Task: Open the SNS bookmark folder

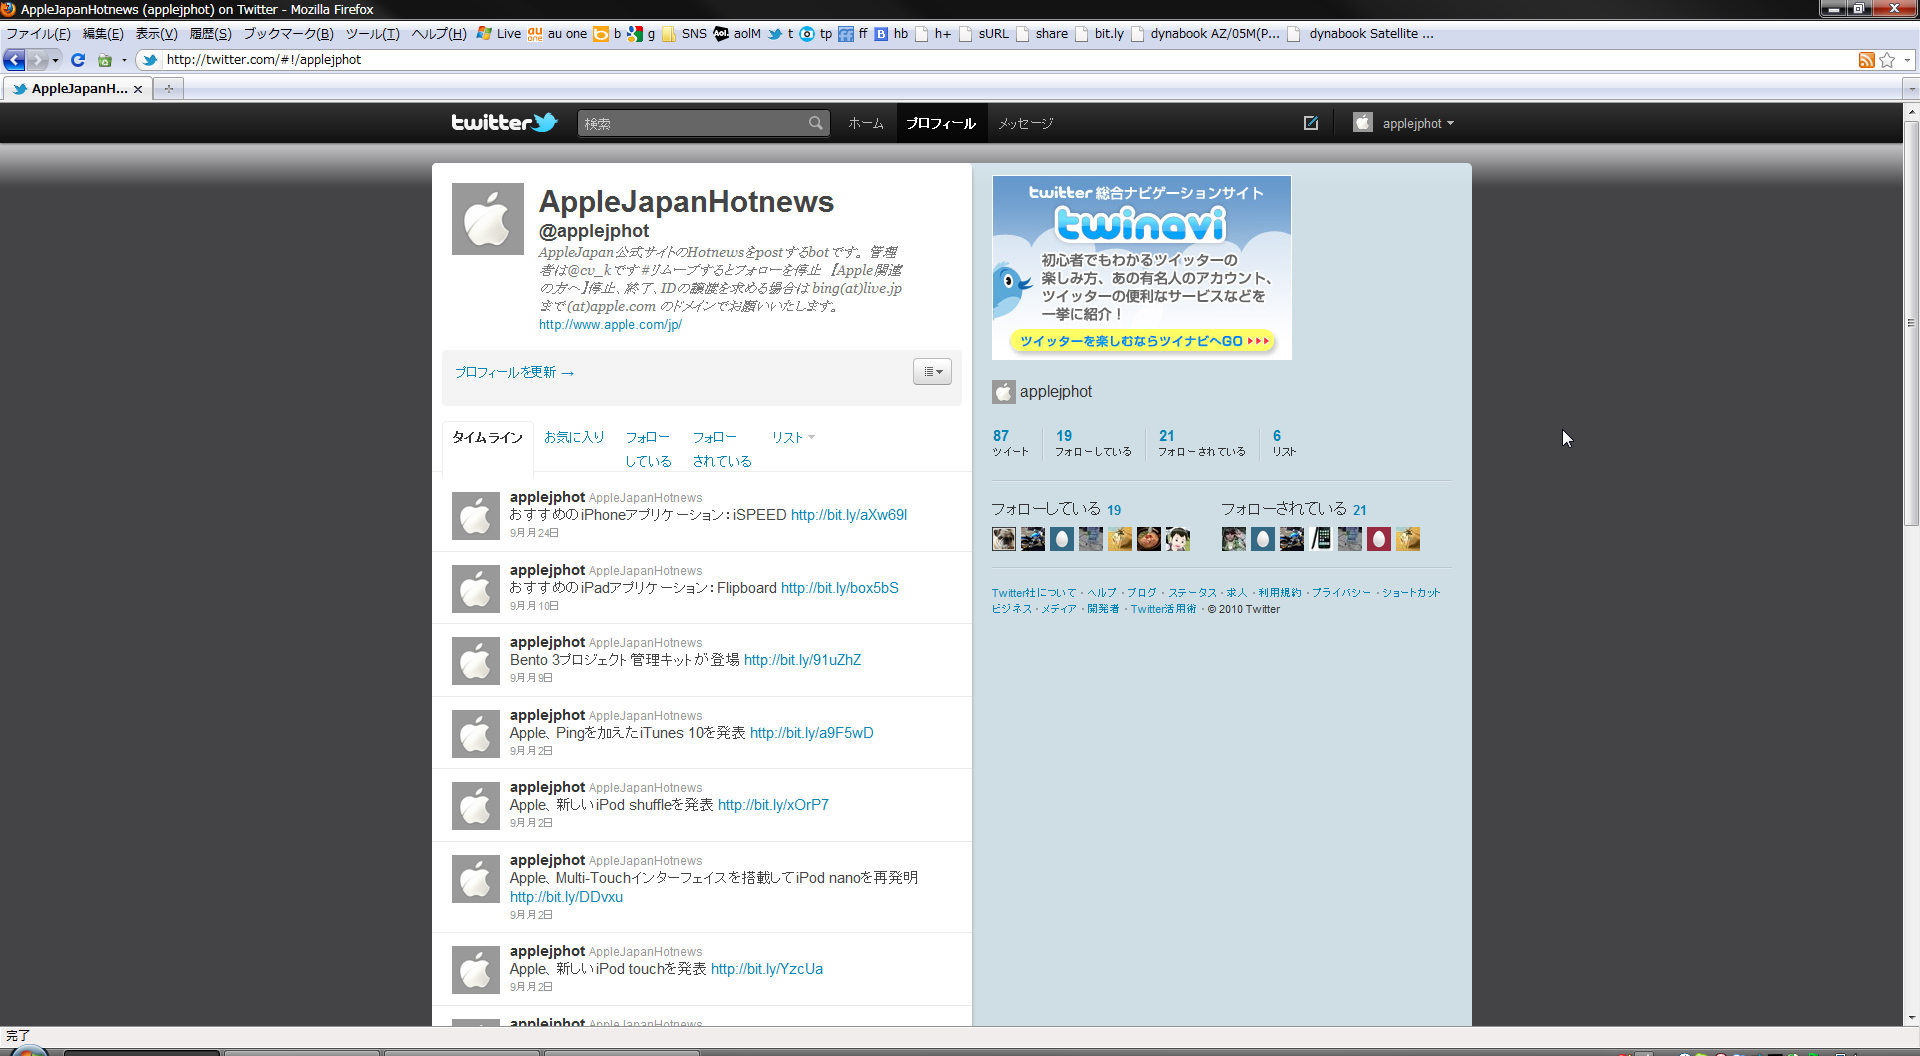Action: pyautogui.click(x=684, y=33)
